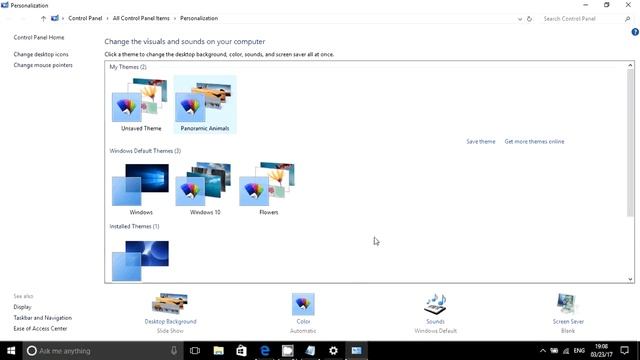Viewport: 640px width, 360px height.
Task: Click the blue Help question mark icon
Action: [635, 32]
